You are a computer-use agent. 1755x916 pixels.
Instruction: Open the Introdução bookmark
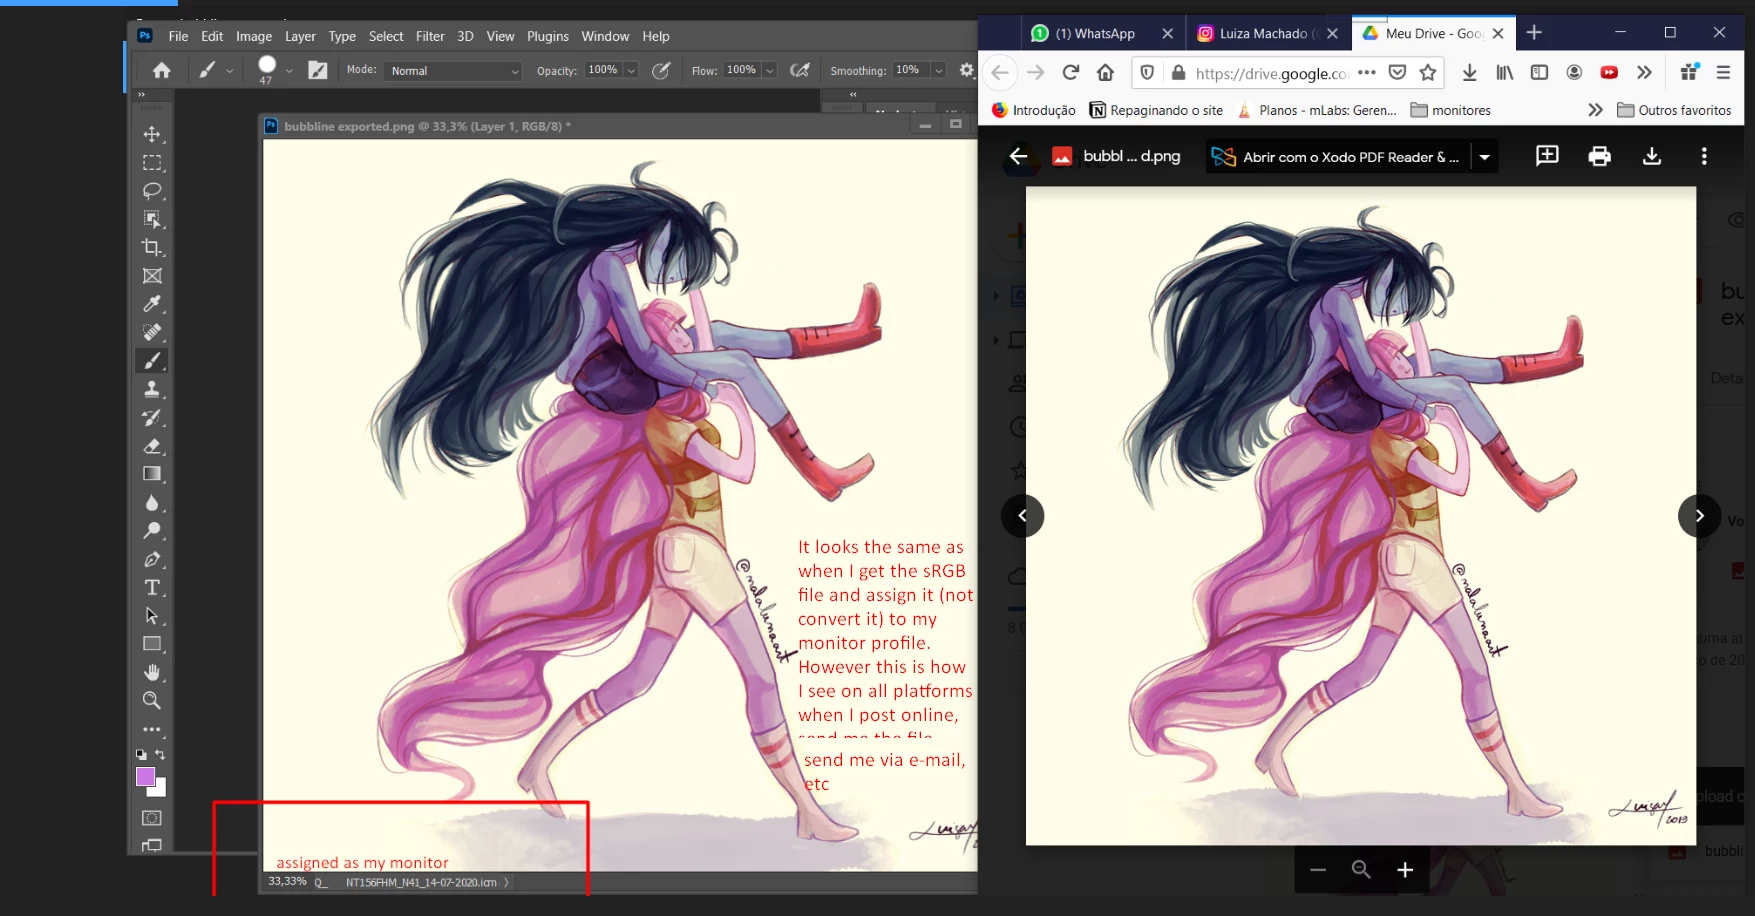[1034, 110]
